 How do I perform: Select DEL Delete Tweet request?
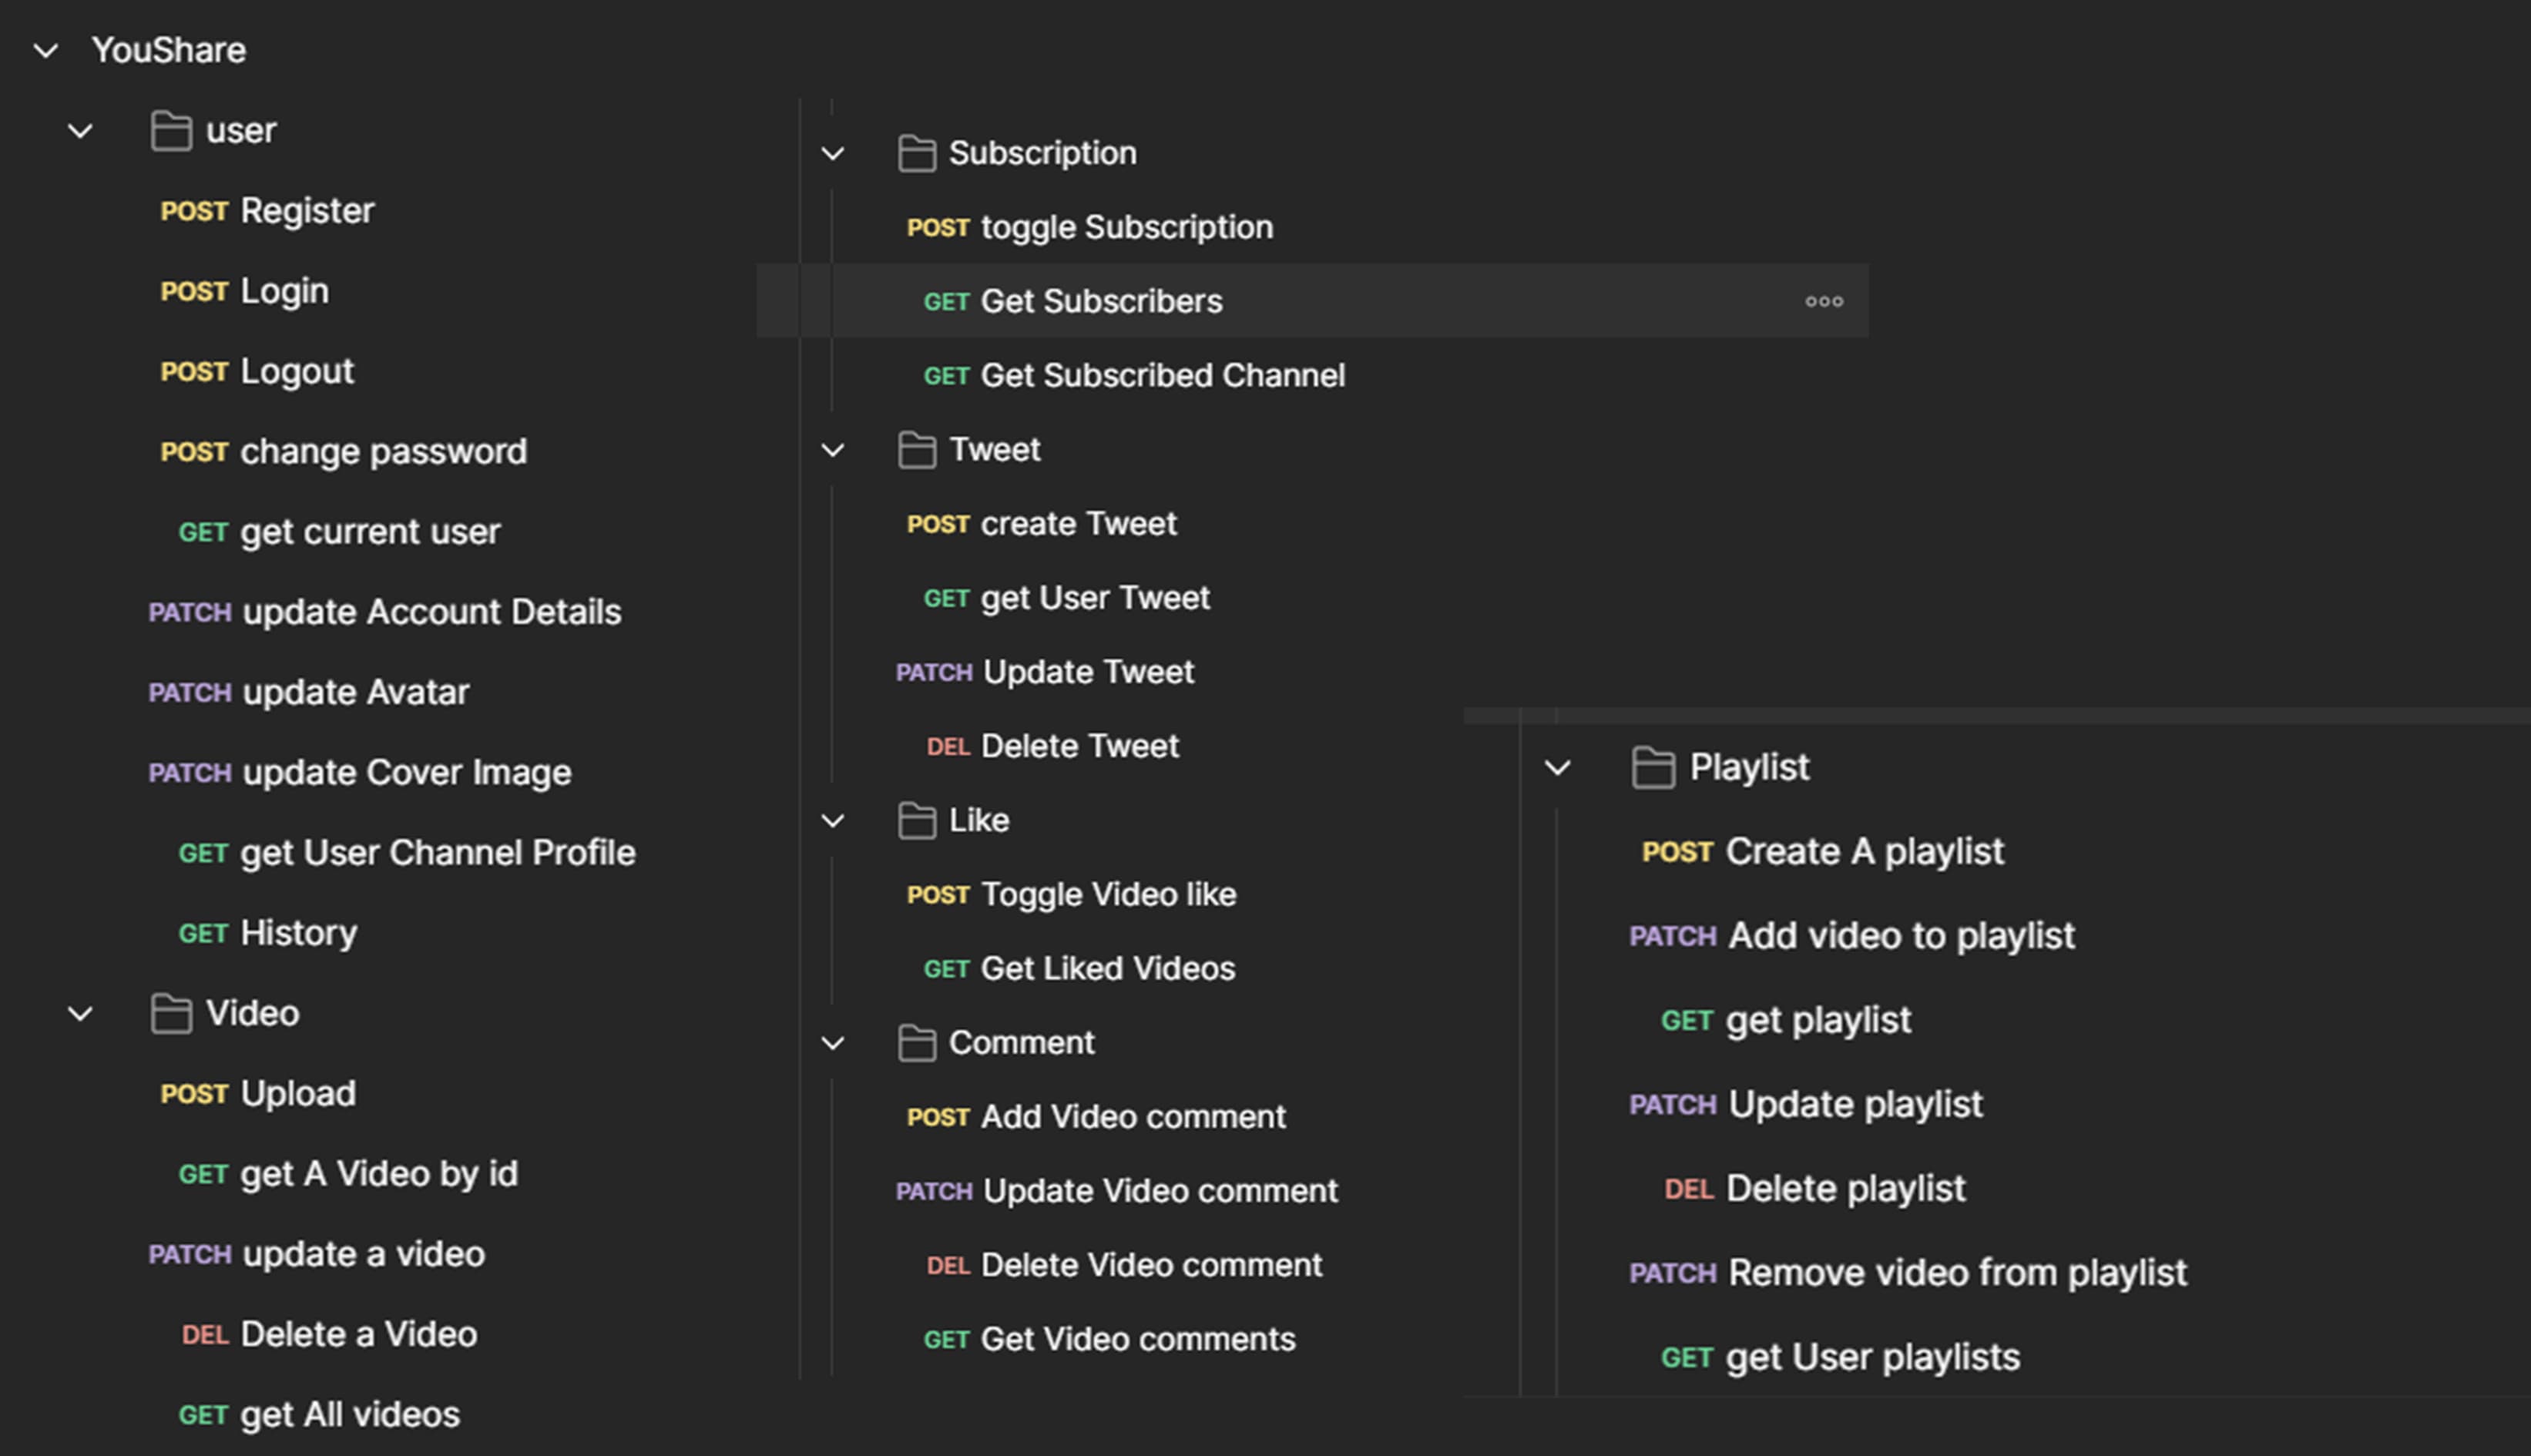(x=1079, y=746)
